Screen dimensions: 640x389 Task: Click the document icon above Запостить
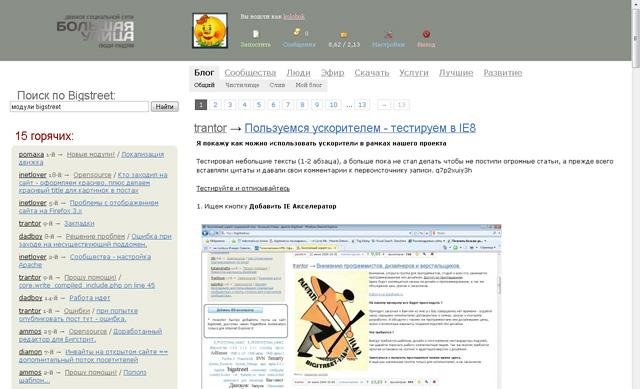(x=256, y=34)
